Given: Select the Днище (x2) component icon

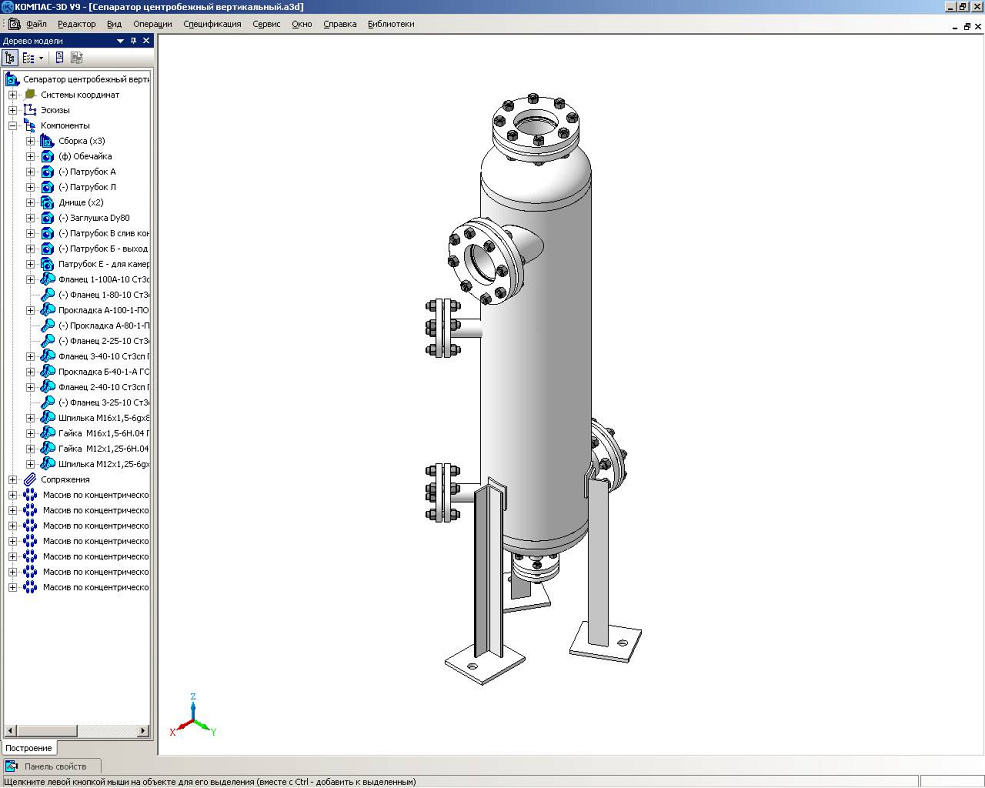Looking at the screenshot, I should [x=47, y=203].
